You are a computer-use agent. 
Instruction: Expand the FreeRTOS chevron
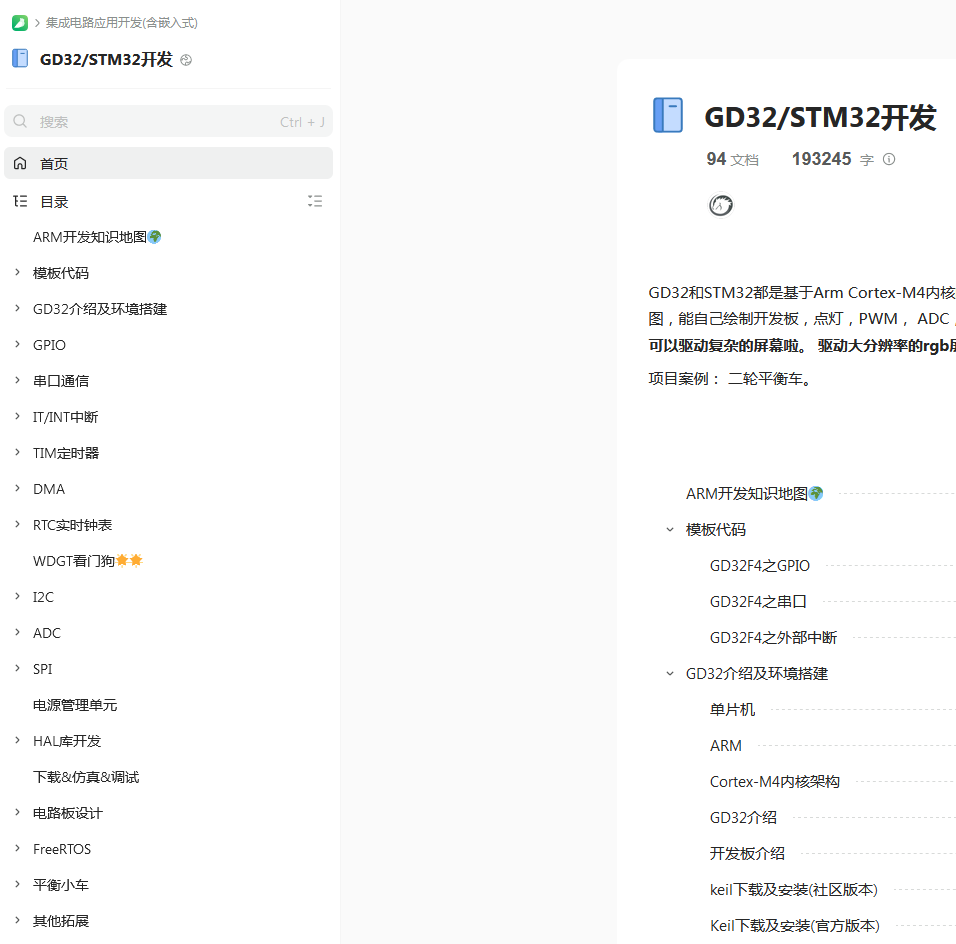pyautogui.click(x=17, y=848)
